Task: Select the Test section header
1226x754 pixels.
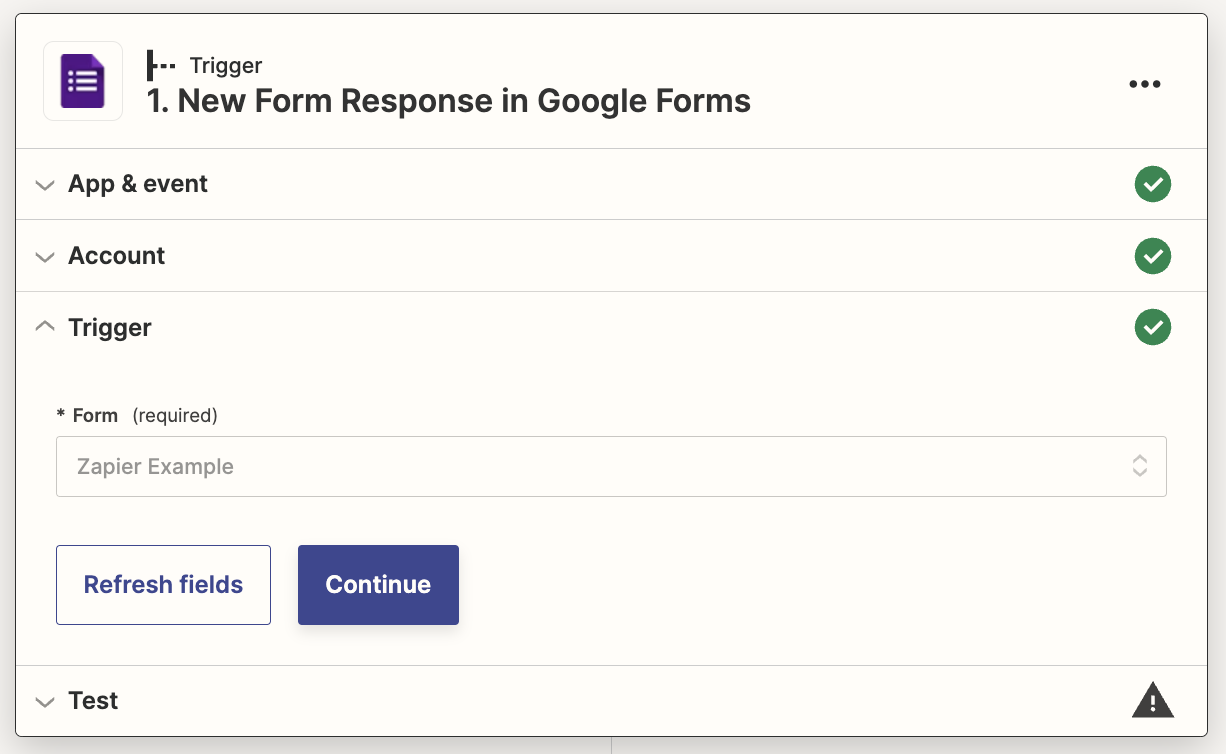Action: point(93,701)
